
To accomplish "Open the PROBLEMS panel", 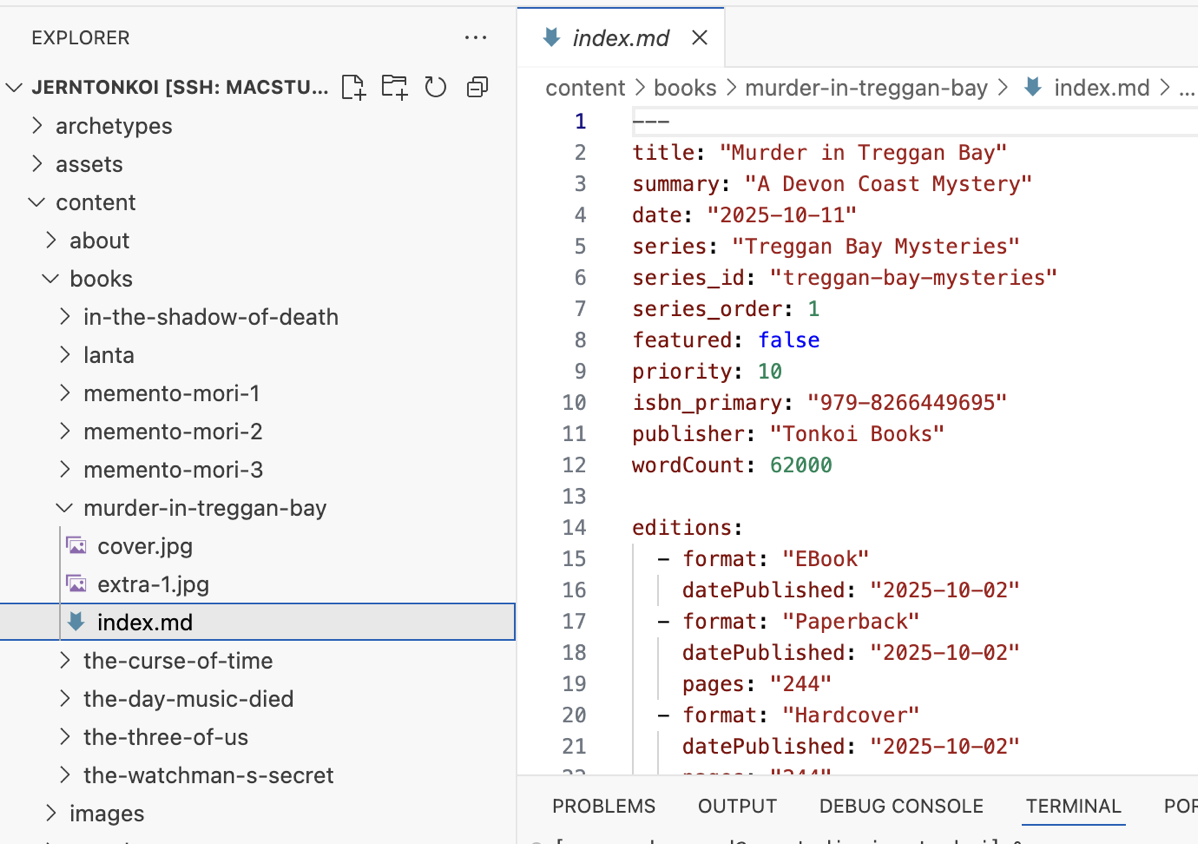I will (604, 806).
